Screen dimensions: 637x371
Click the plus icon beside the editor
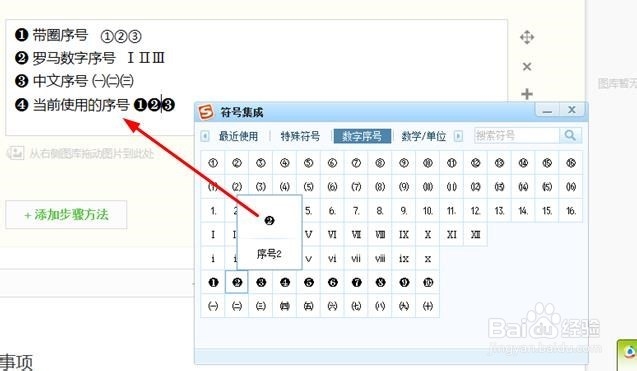click(527, 94)
